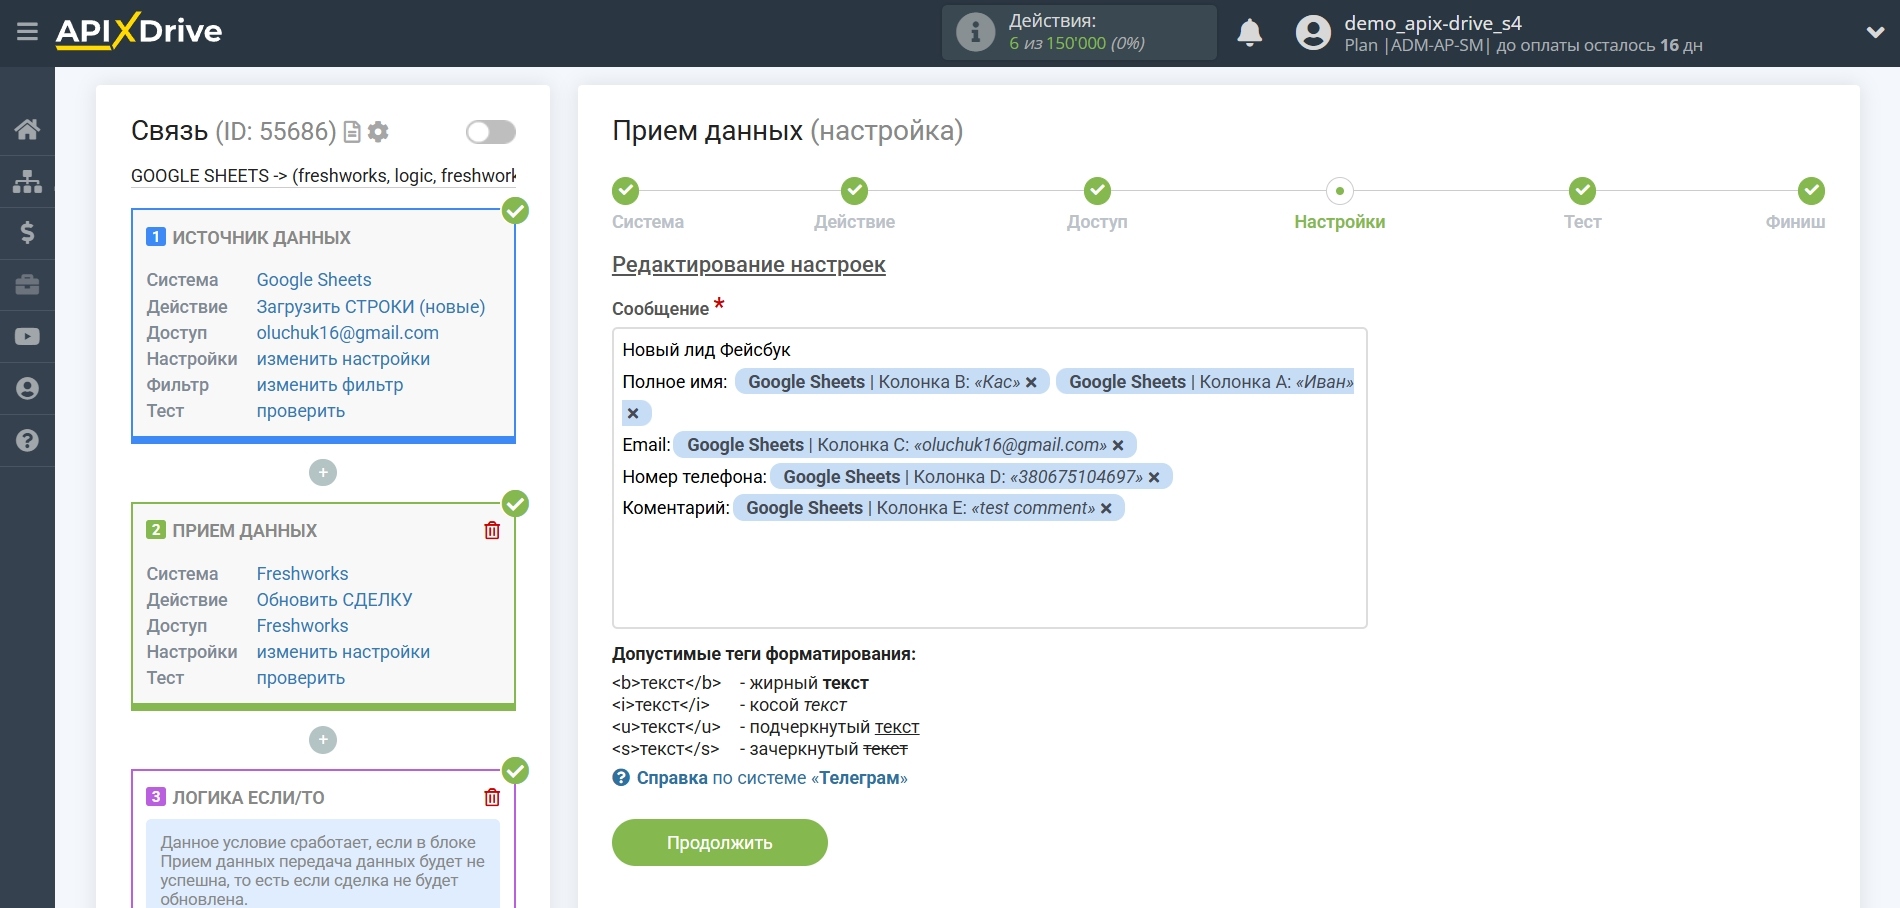
Task: Open the hamburger menu
Action: [x=27, y=32]
